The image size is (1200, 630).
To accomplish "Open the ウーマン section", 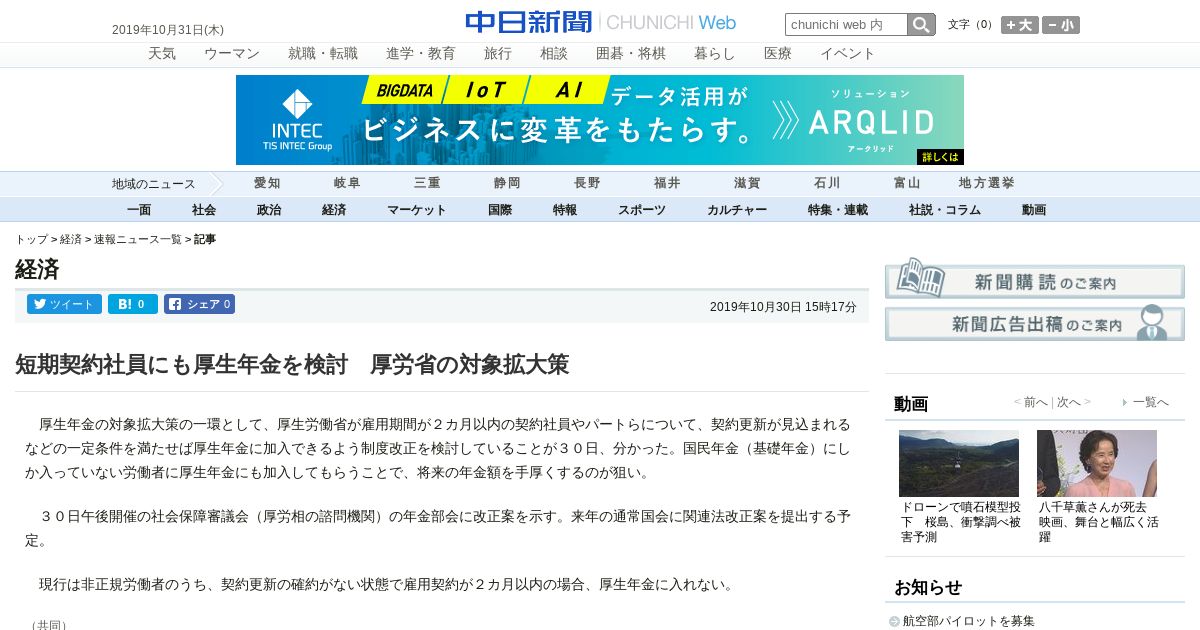I will (x=232, y=54).
